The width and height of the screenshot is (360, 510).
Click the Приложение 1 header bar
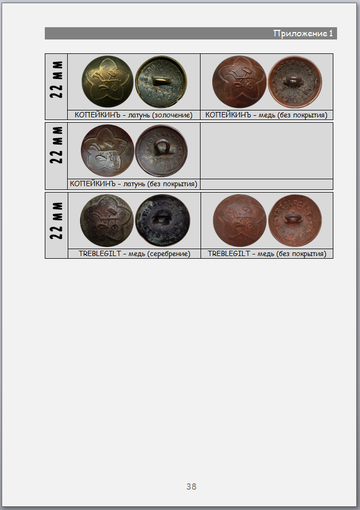tap(191, 33)
